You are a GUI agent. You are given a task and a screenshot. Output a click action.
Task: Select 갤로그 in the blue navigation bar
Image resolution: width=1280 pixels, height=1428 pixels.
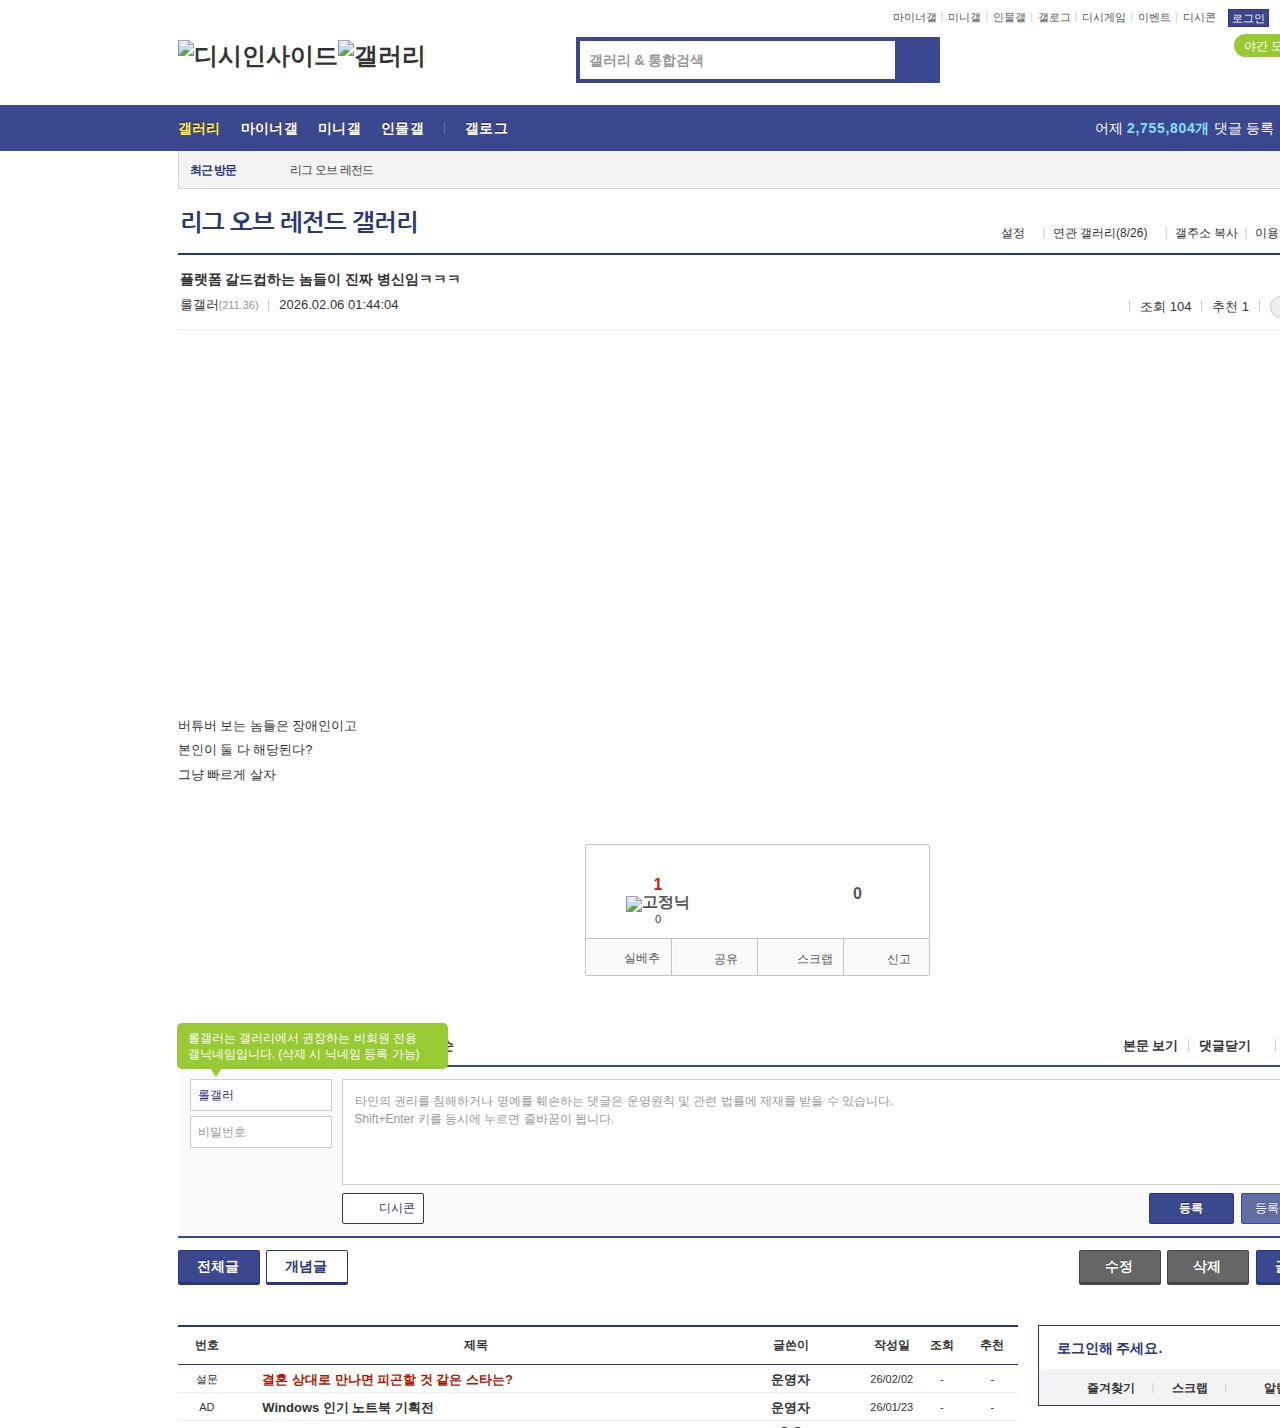tap(486, 129)
